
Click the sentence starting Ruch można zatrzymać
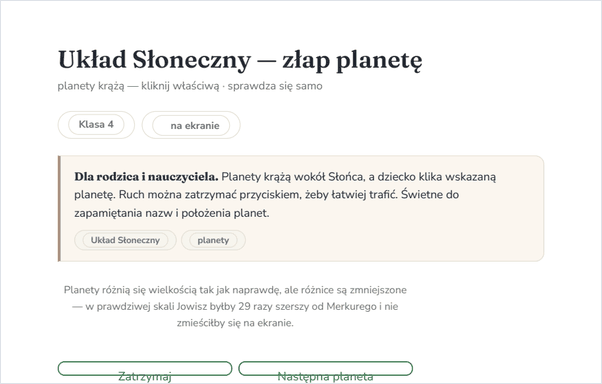point(258,195)
